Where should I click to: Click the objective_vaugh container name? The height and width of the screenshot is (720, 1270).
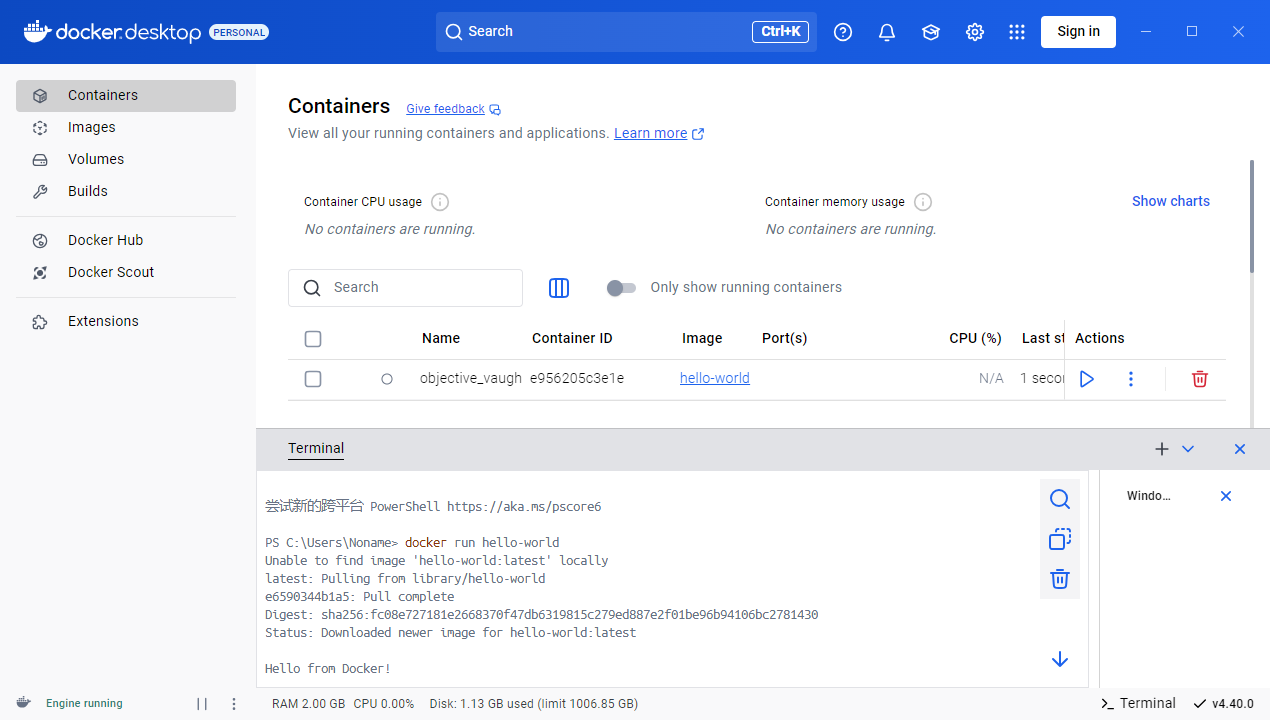click(471, 379)
